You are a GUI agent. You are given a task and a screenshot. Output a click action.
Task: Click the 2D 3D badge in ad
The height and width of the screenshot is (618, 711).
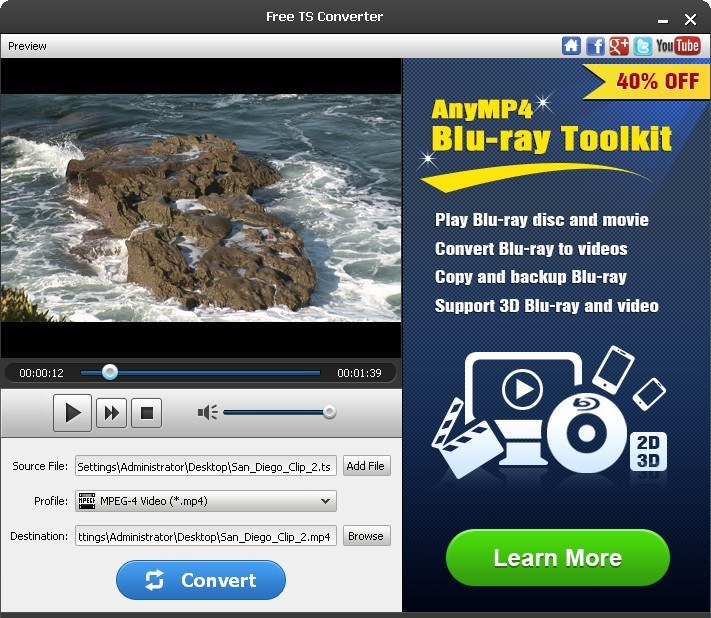pyautogui.click(x=648, y=452)
